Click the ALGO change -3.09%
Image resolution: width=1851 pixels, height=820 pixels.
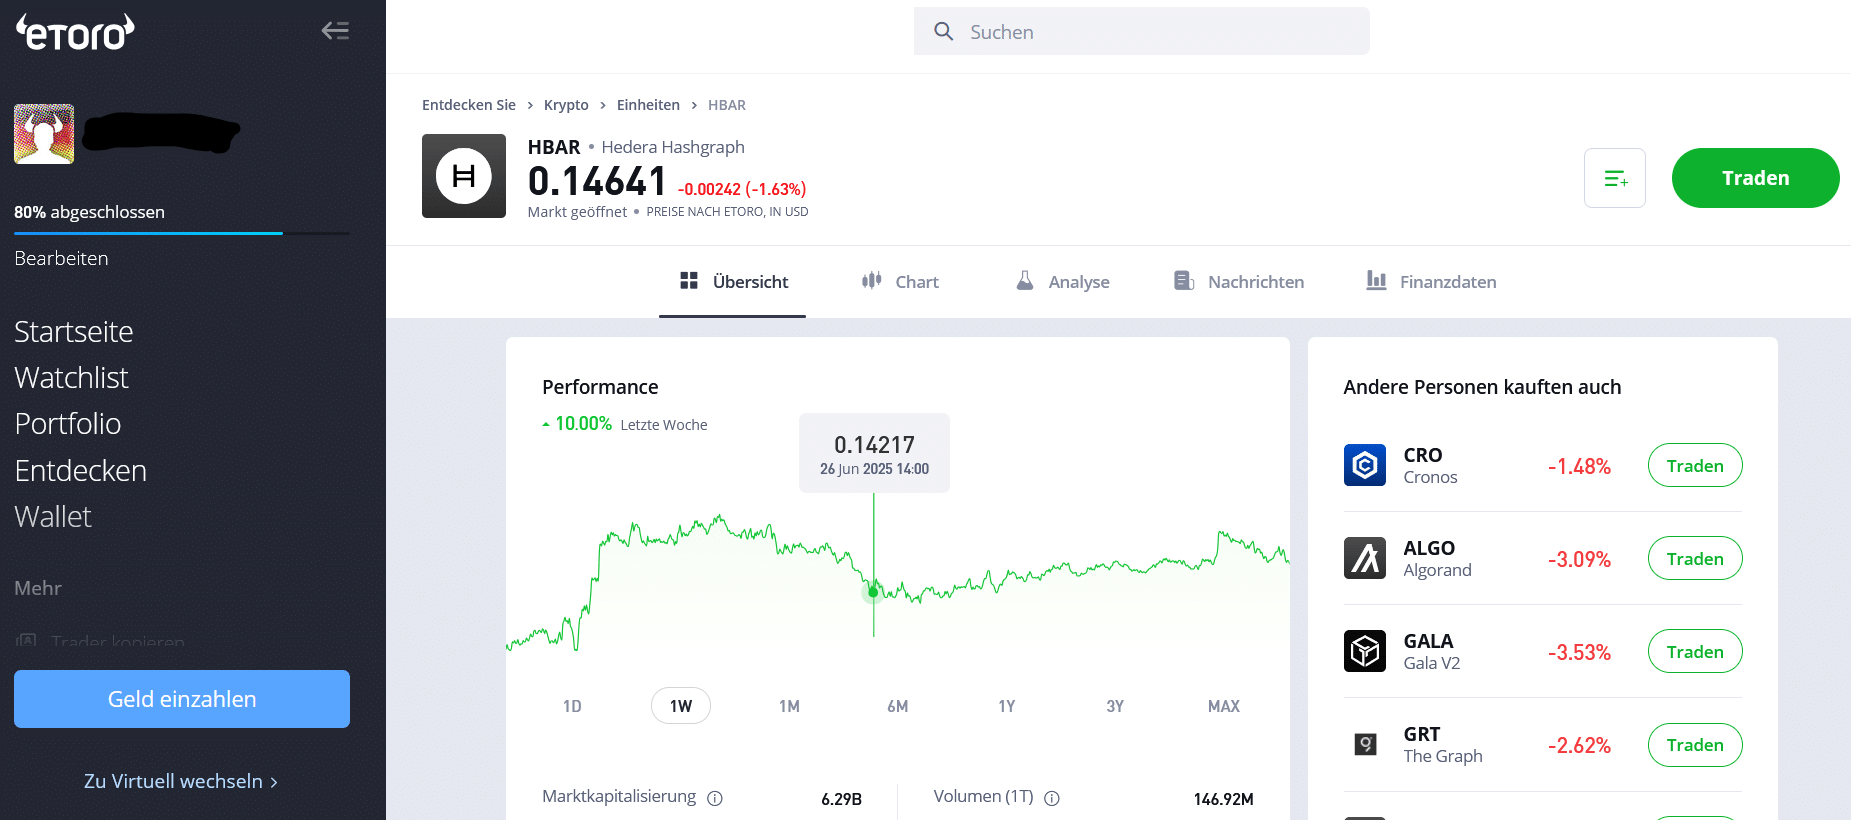click(x=1579, y=559)
